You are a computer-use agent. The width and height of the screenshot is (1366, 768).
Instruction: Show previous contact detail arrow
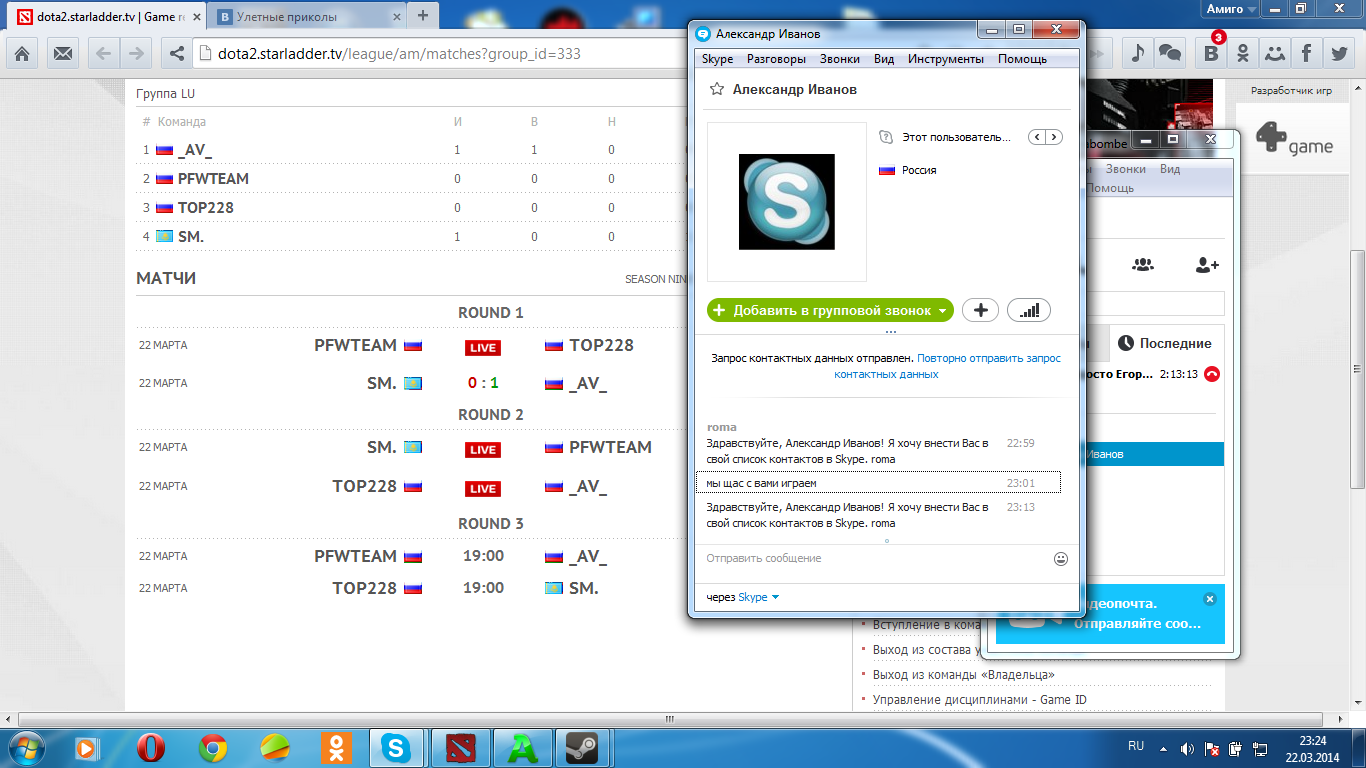click(1037, 137)
